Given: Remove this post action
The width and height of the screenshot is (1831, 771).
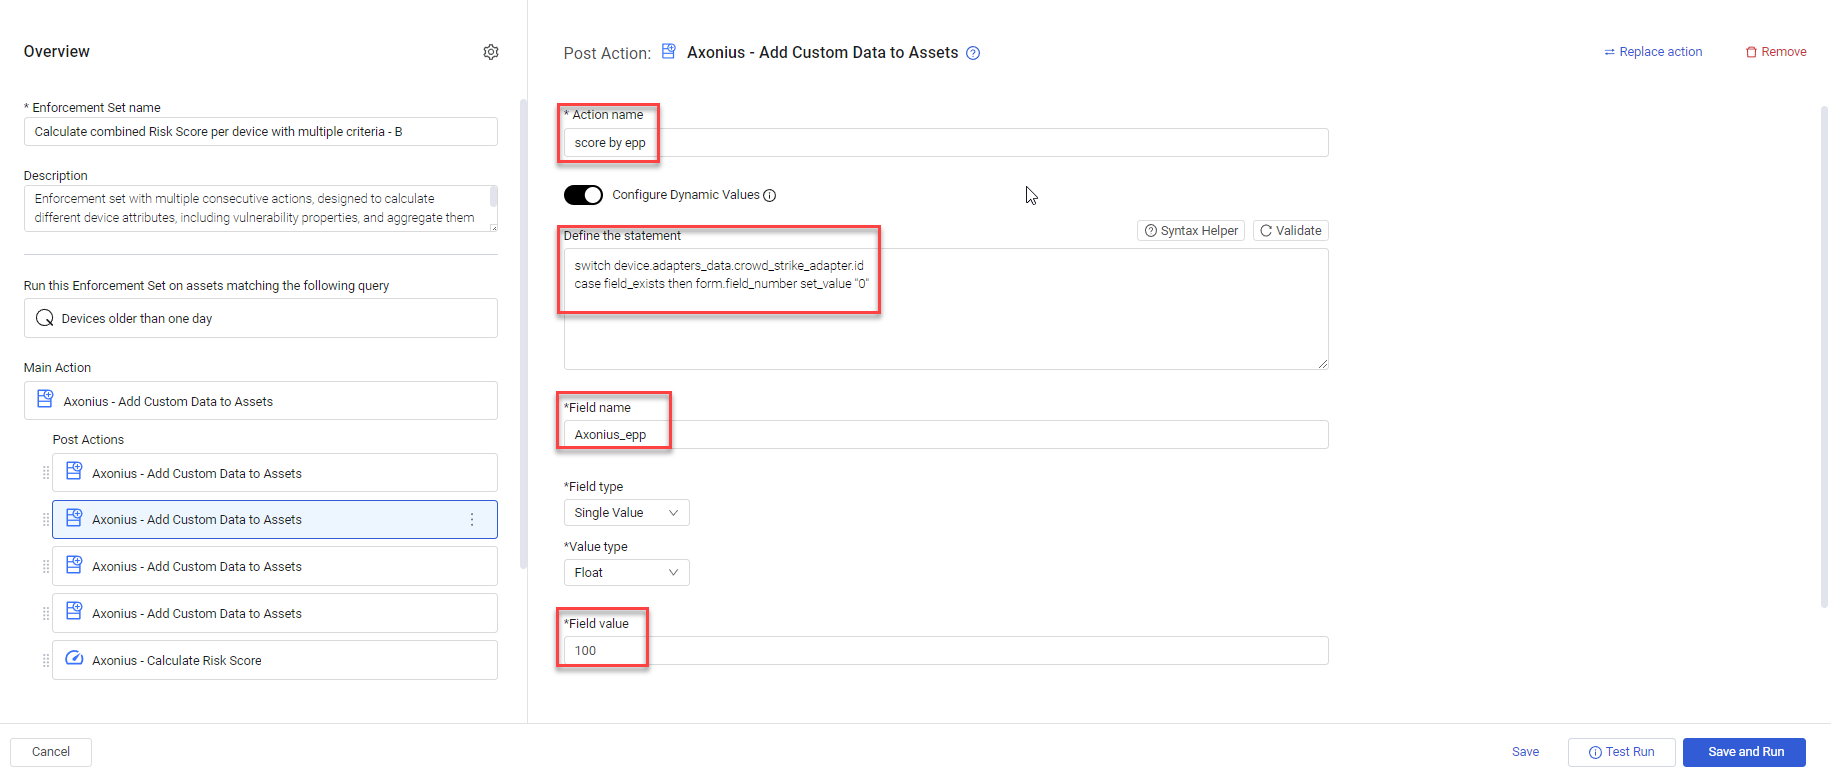Looking at the screenshot, I should (x=1776, y=52).
